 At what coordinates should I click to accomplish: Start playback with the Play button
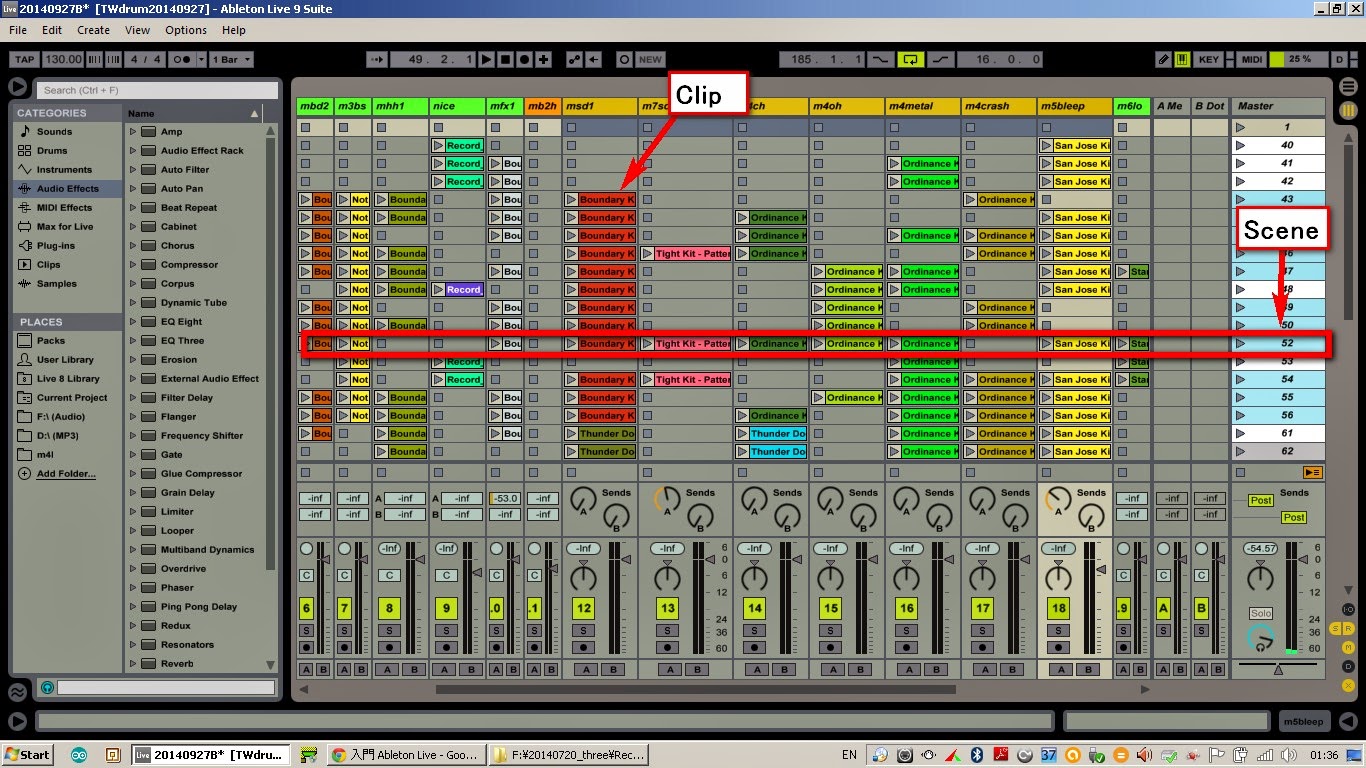487,59
